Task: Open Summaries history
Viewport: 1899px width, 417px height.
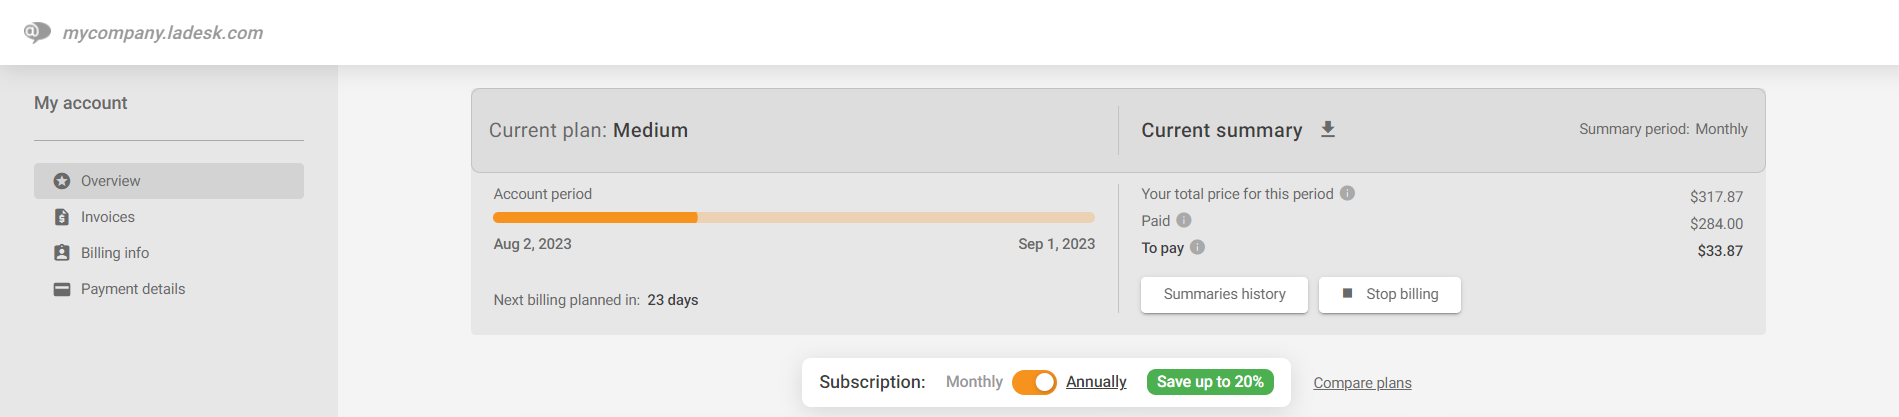Action: coord(1224,294)
